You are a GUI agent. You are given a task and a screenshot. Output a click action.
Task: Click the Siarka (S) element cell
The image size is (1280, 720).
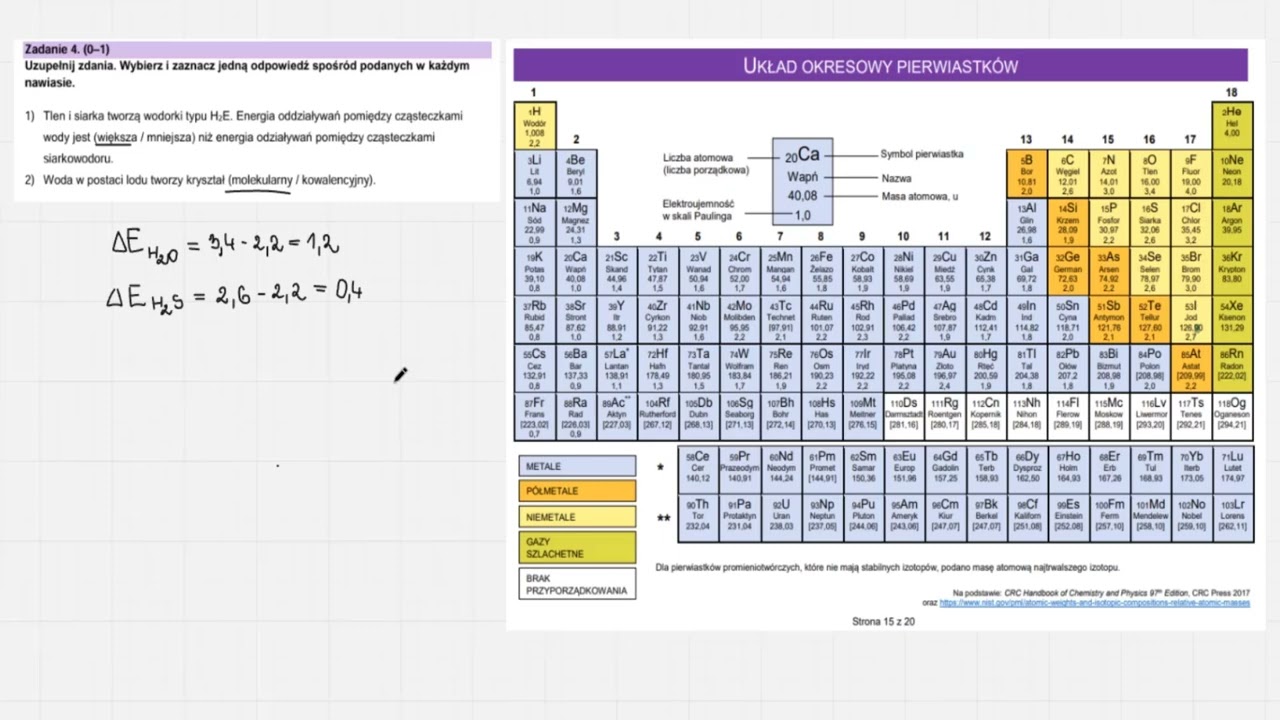pyautogui.click(x=1150, y=222)
